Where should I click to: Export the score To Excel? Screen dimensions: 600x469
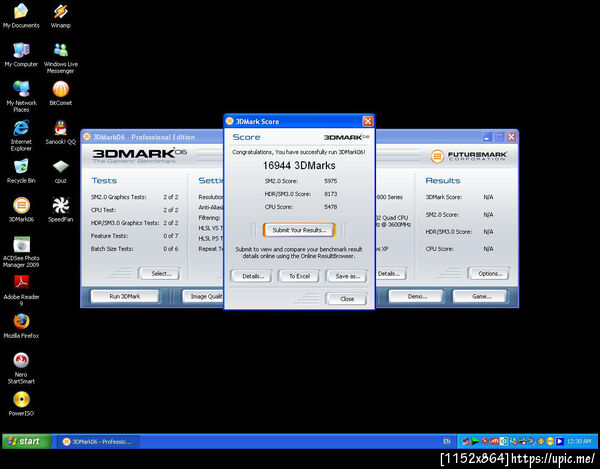tap(299, 276)
